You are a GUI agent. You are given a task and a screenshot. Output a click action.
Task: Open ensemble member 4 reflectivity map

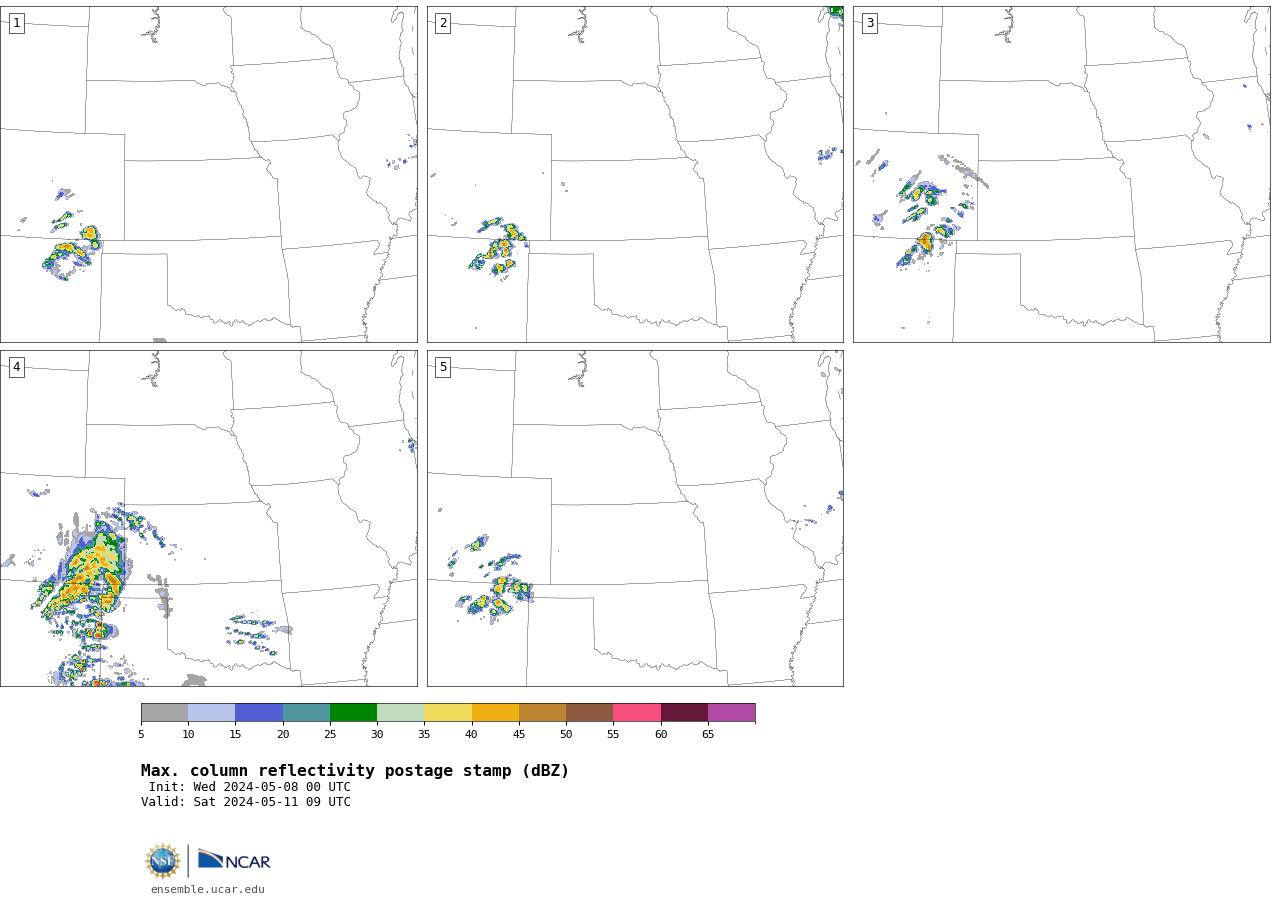coord(208,518)
